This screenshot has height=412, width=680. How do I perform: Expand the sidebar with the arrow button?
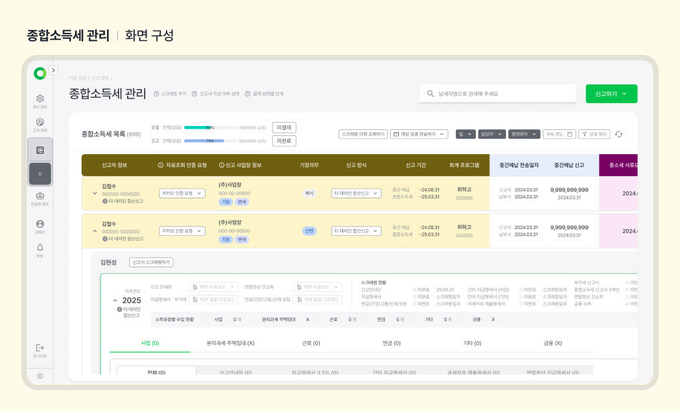(x=53, y=71)
